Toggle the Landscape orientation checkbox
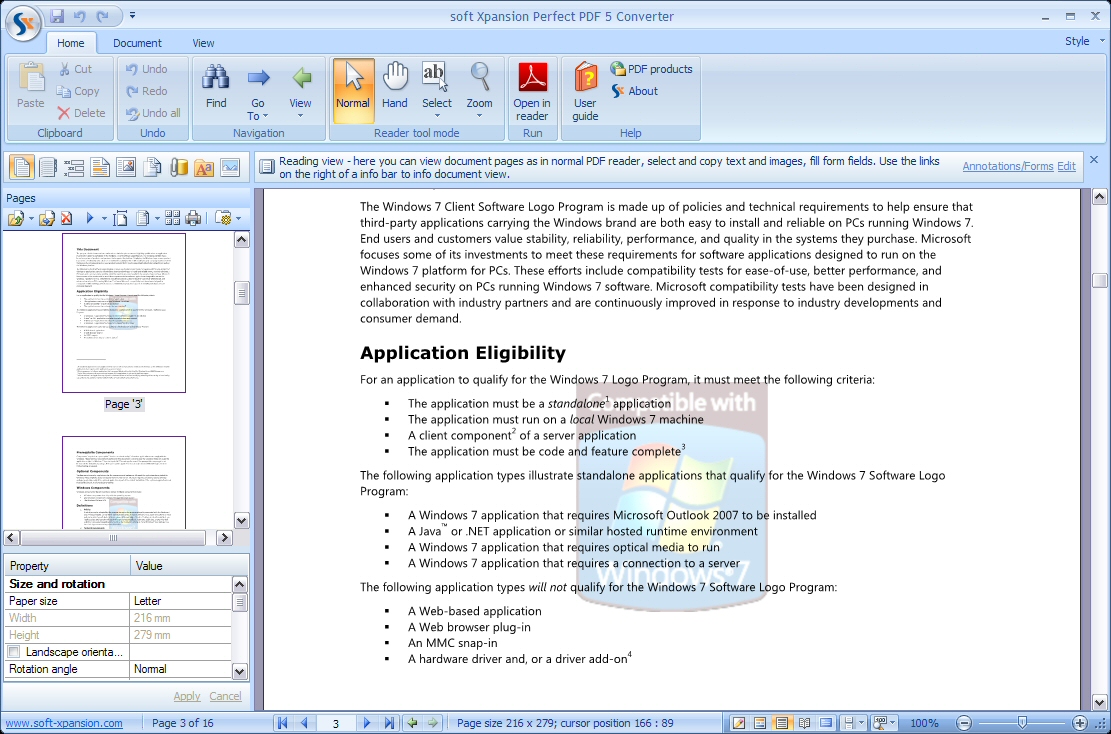The height and width of the screenshot is (734, 1111). (x=14, y=652)
